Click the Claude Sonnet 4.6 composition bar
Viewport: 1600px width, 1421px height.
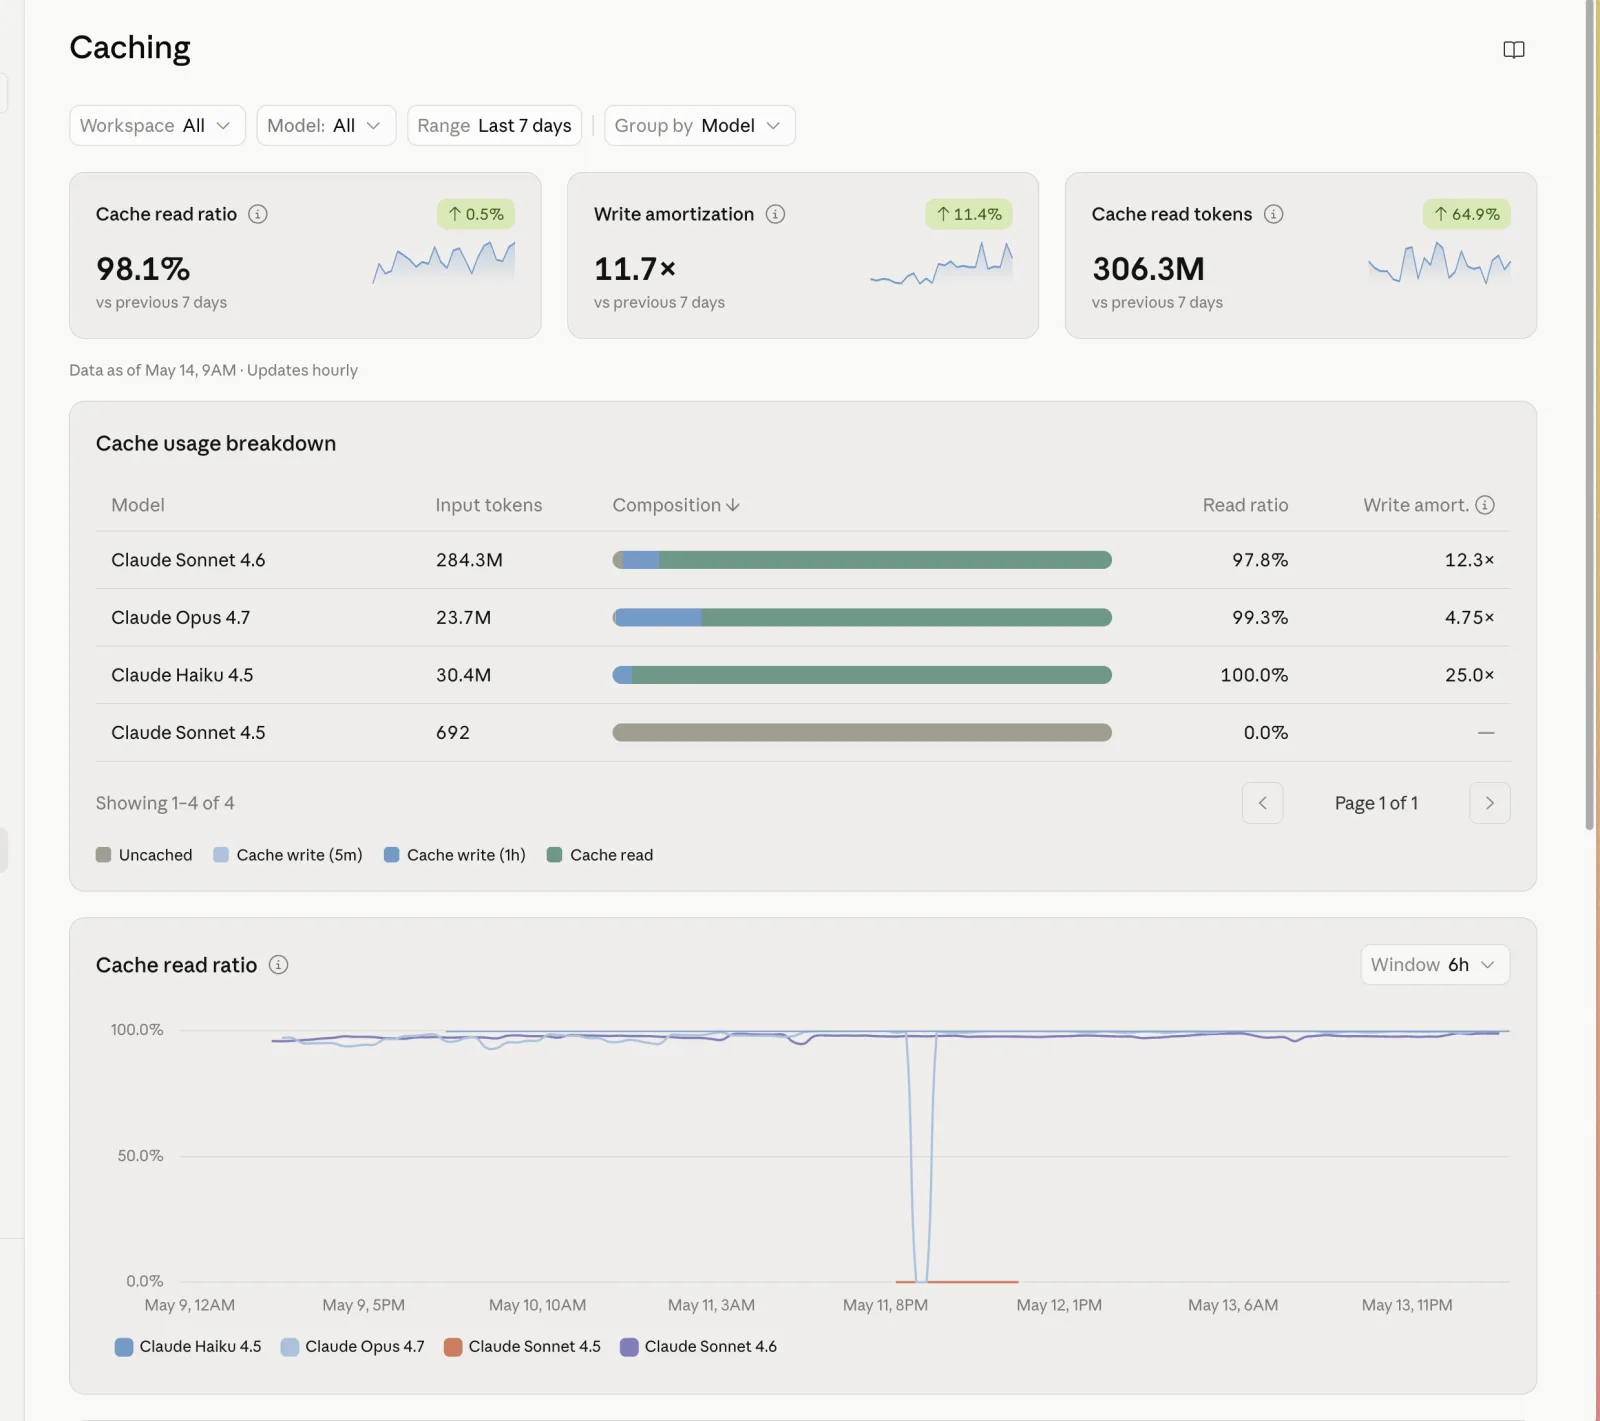pyautogui.click(x=862, y=560)
